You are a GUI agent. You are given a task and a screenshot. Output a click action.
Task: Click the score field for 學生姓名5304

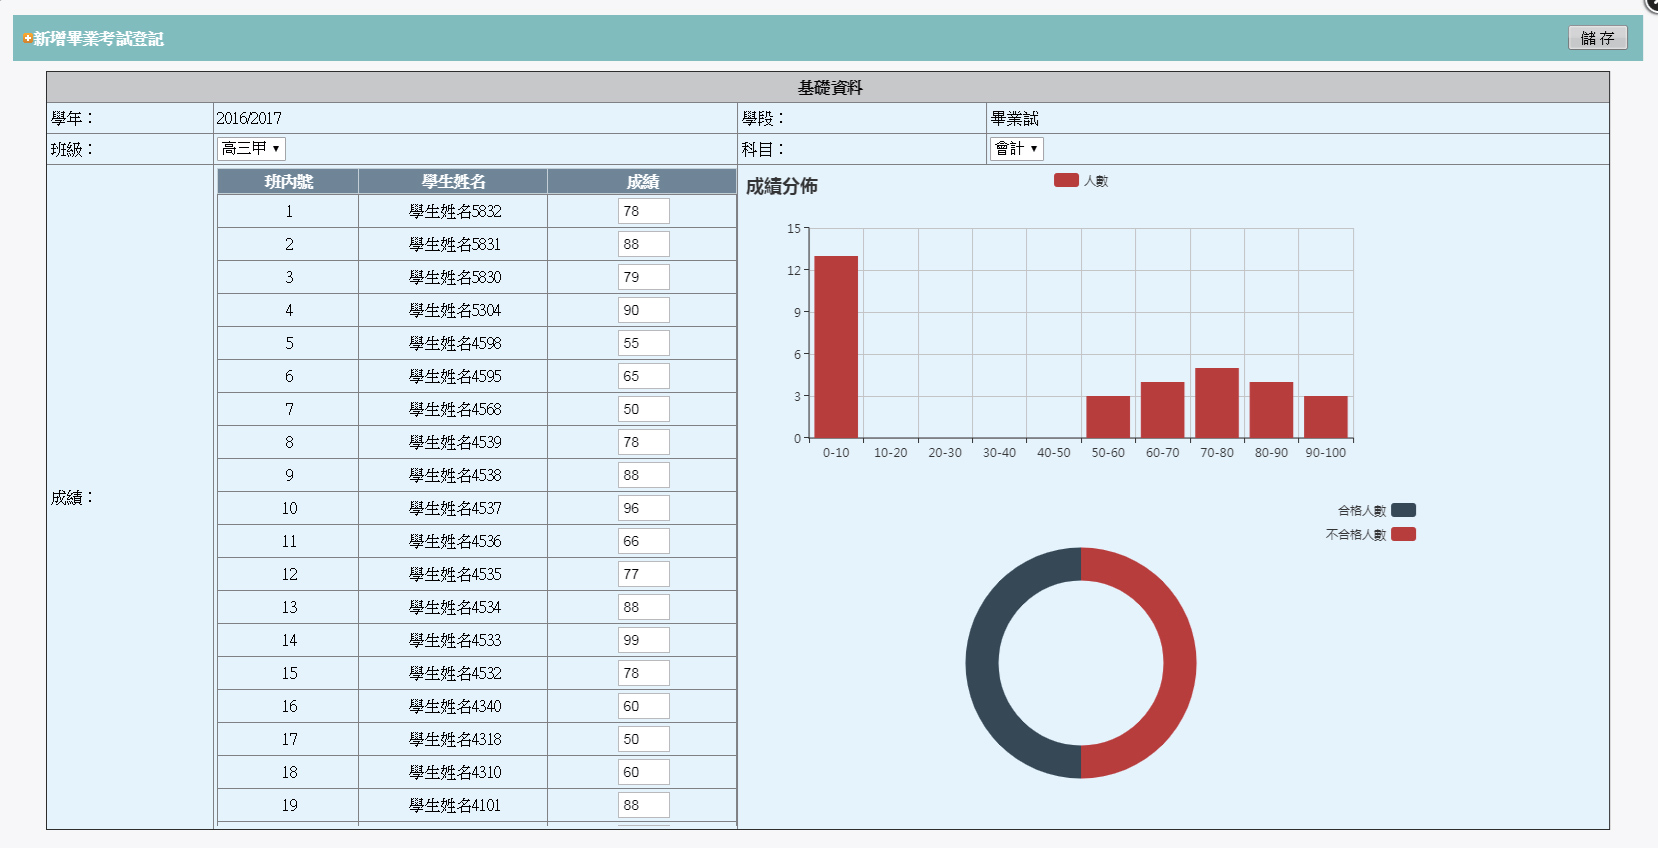pos(643,310)
